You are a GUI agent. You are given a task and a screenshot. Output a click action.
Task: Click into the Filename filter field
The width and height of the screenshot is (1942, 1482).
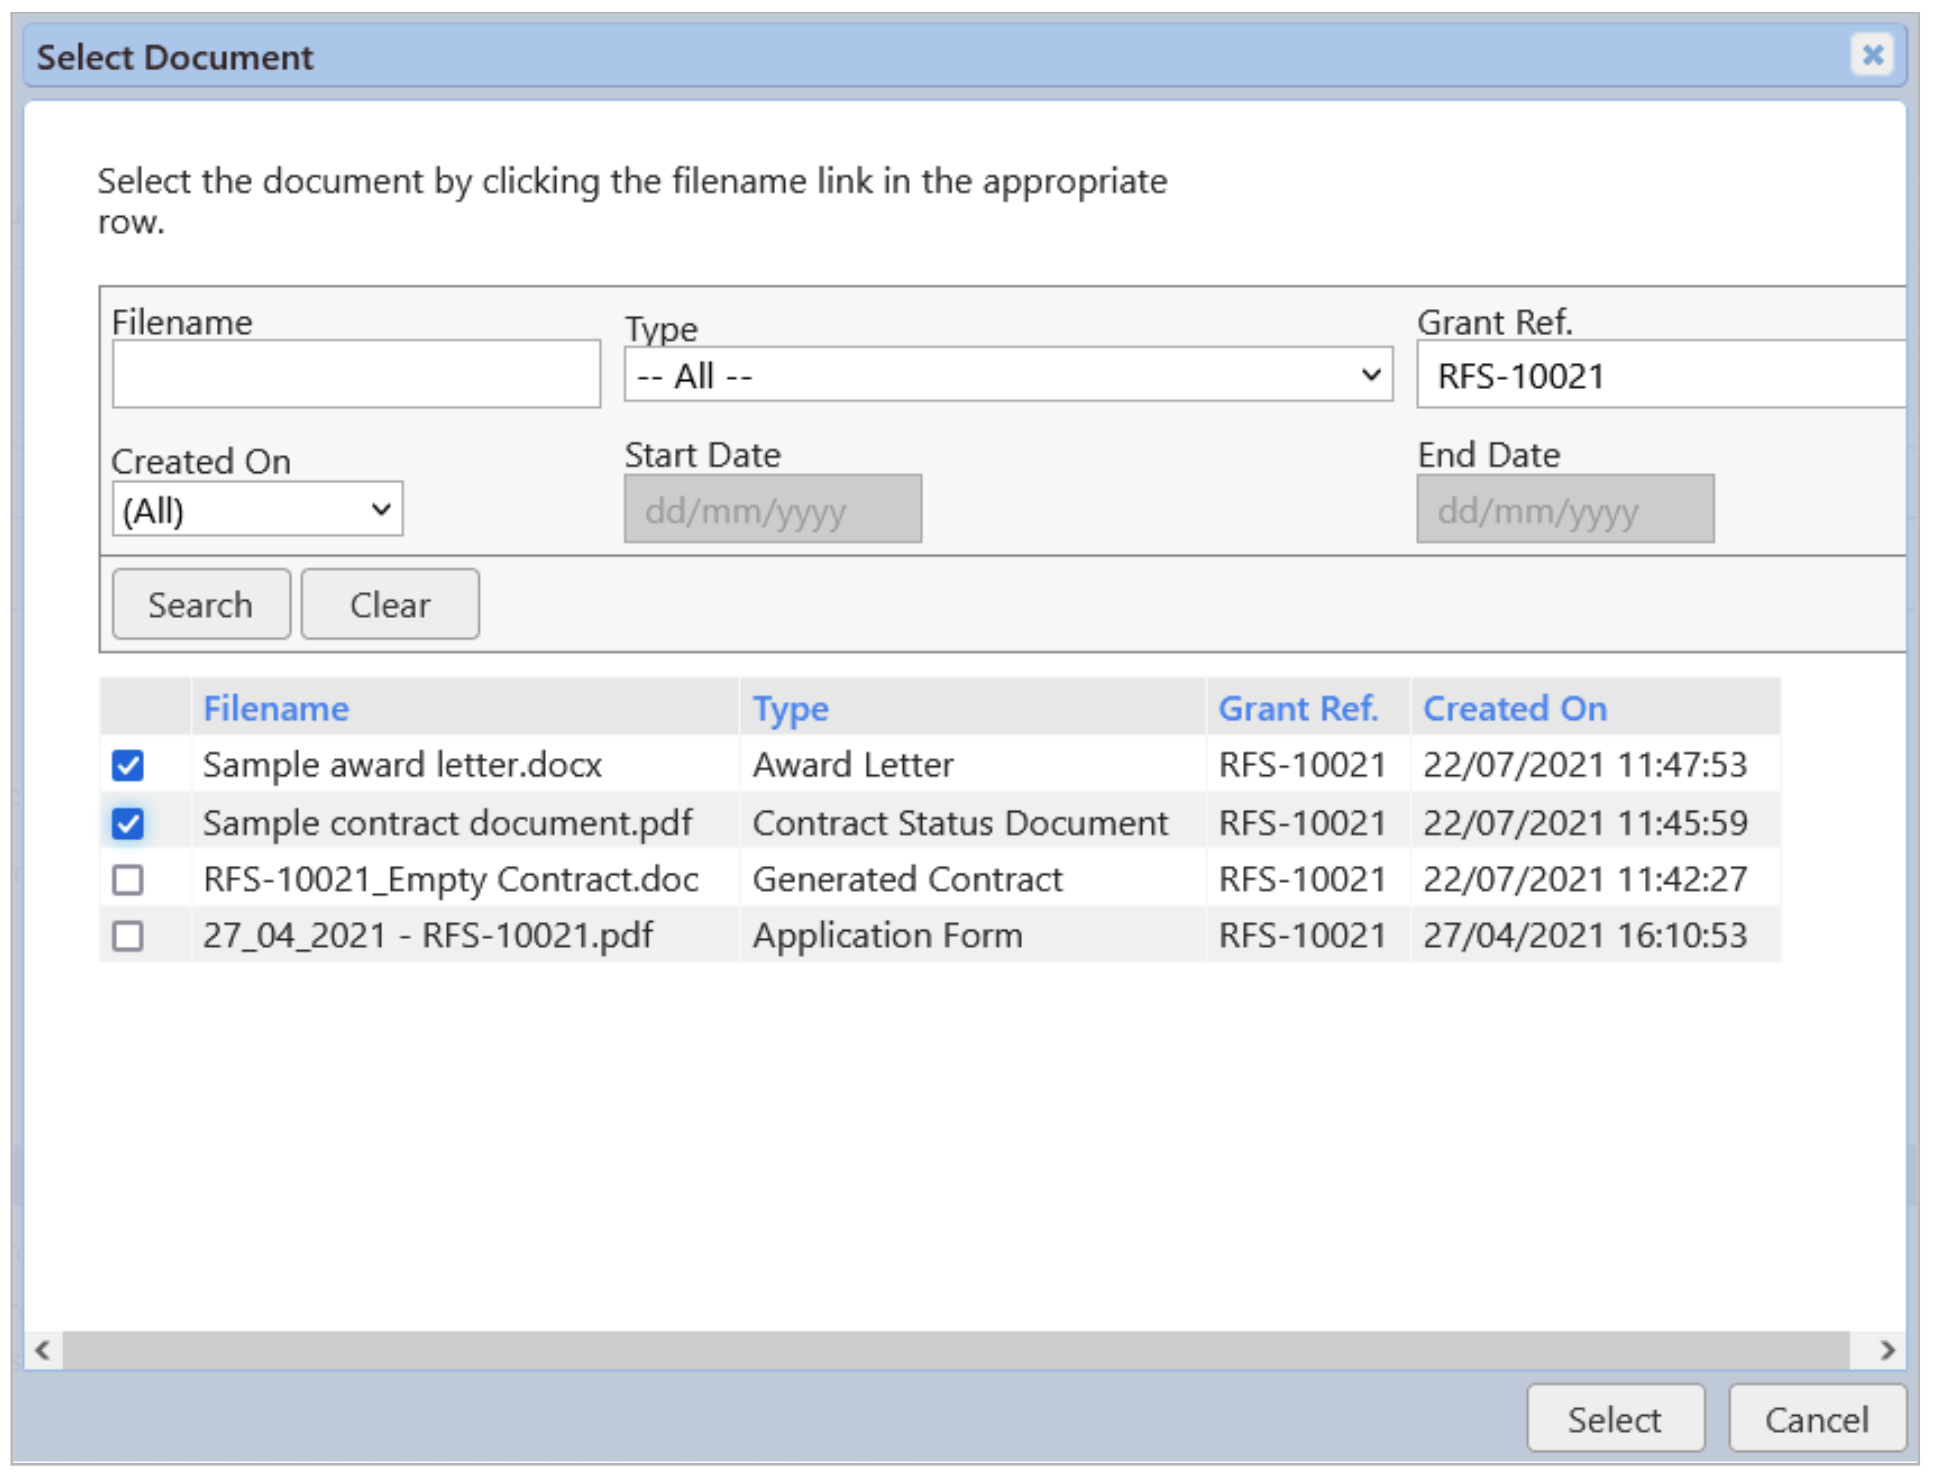pyautogui.click(x=356, y=375)
